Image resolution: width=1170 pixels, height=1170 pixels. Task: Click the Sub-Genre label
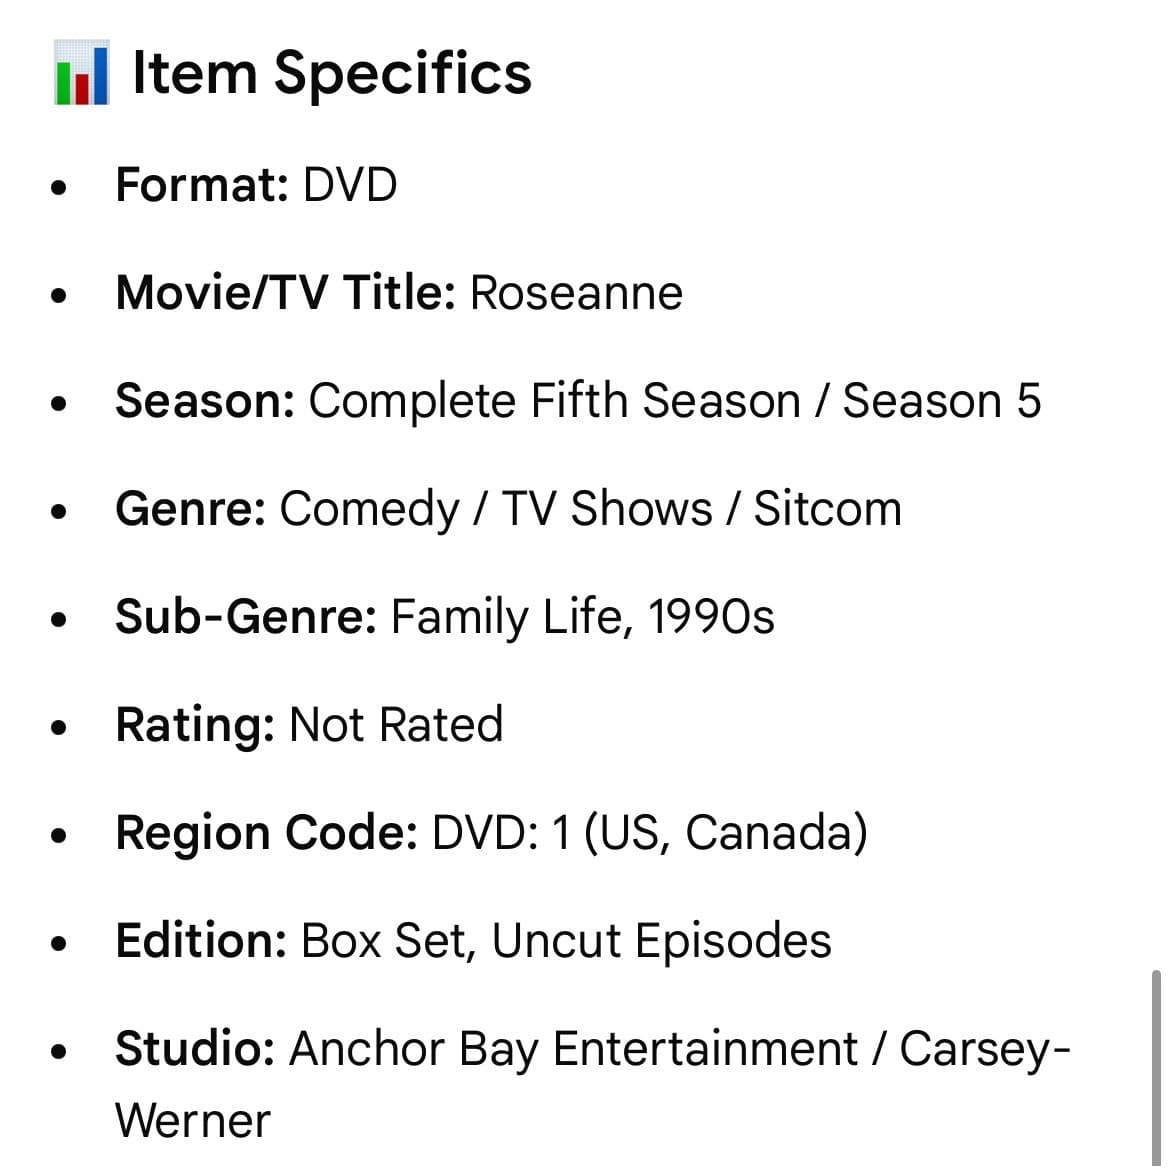[x=246, y=617]
